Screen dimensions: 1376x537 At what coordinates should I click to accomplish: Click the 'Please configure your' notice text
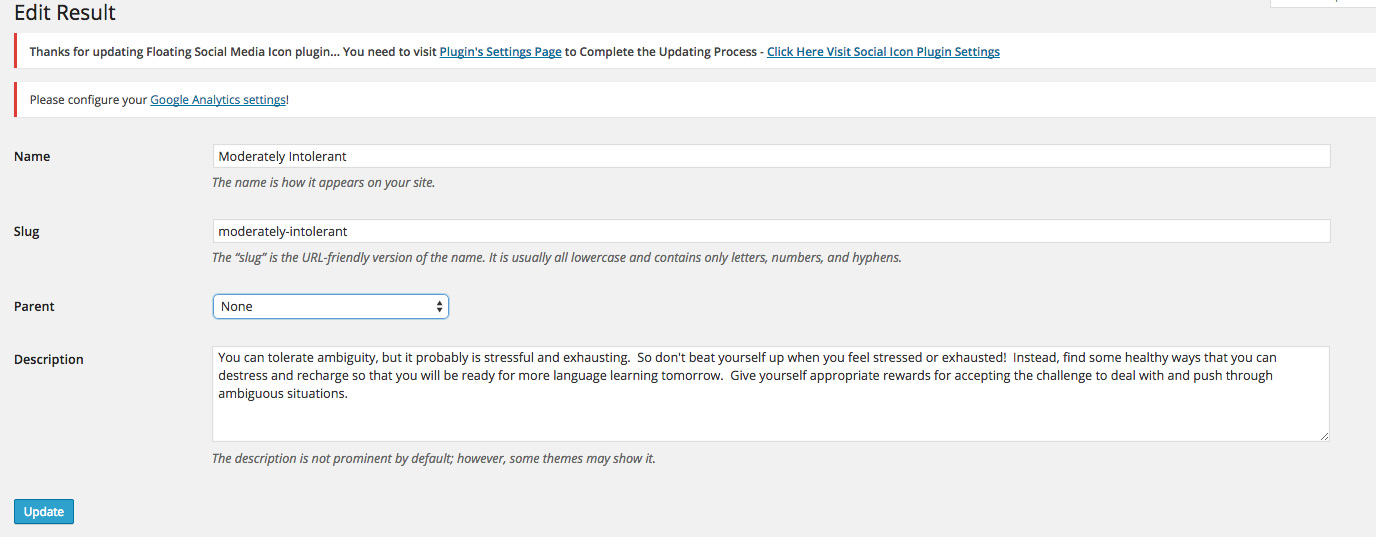tap(89, 100)
